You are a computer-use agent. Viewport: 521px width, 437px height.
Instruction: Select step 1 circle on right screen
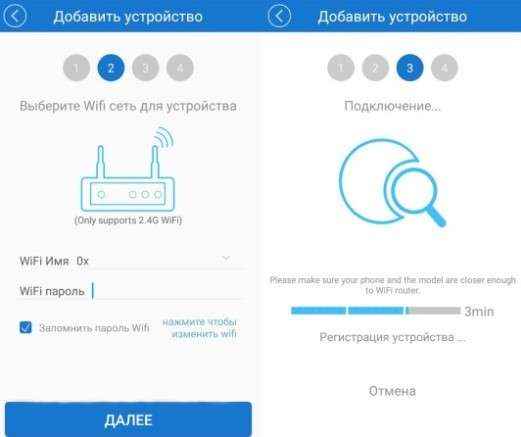click(341, 68)
